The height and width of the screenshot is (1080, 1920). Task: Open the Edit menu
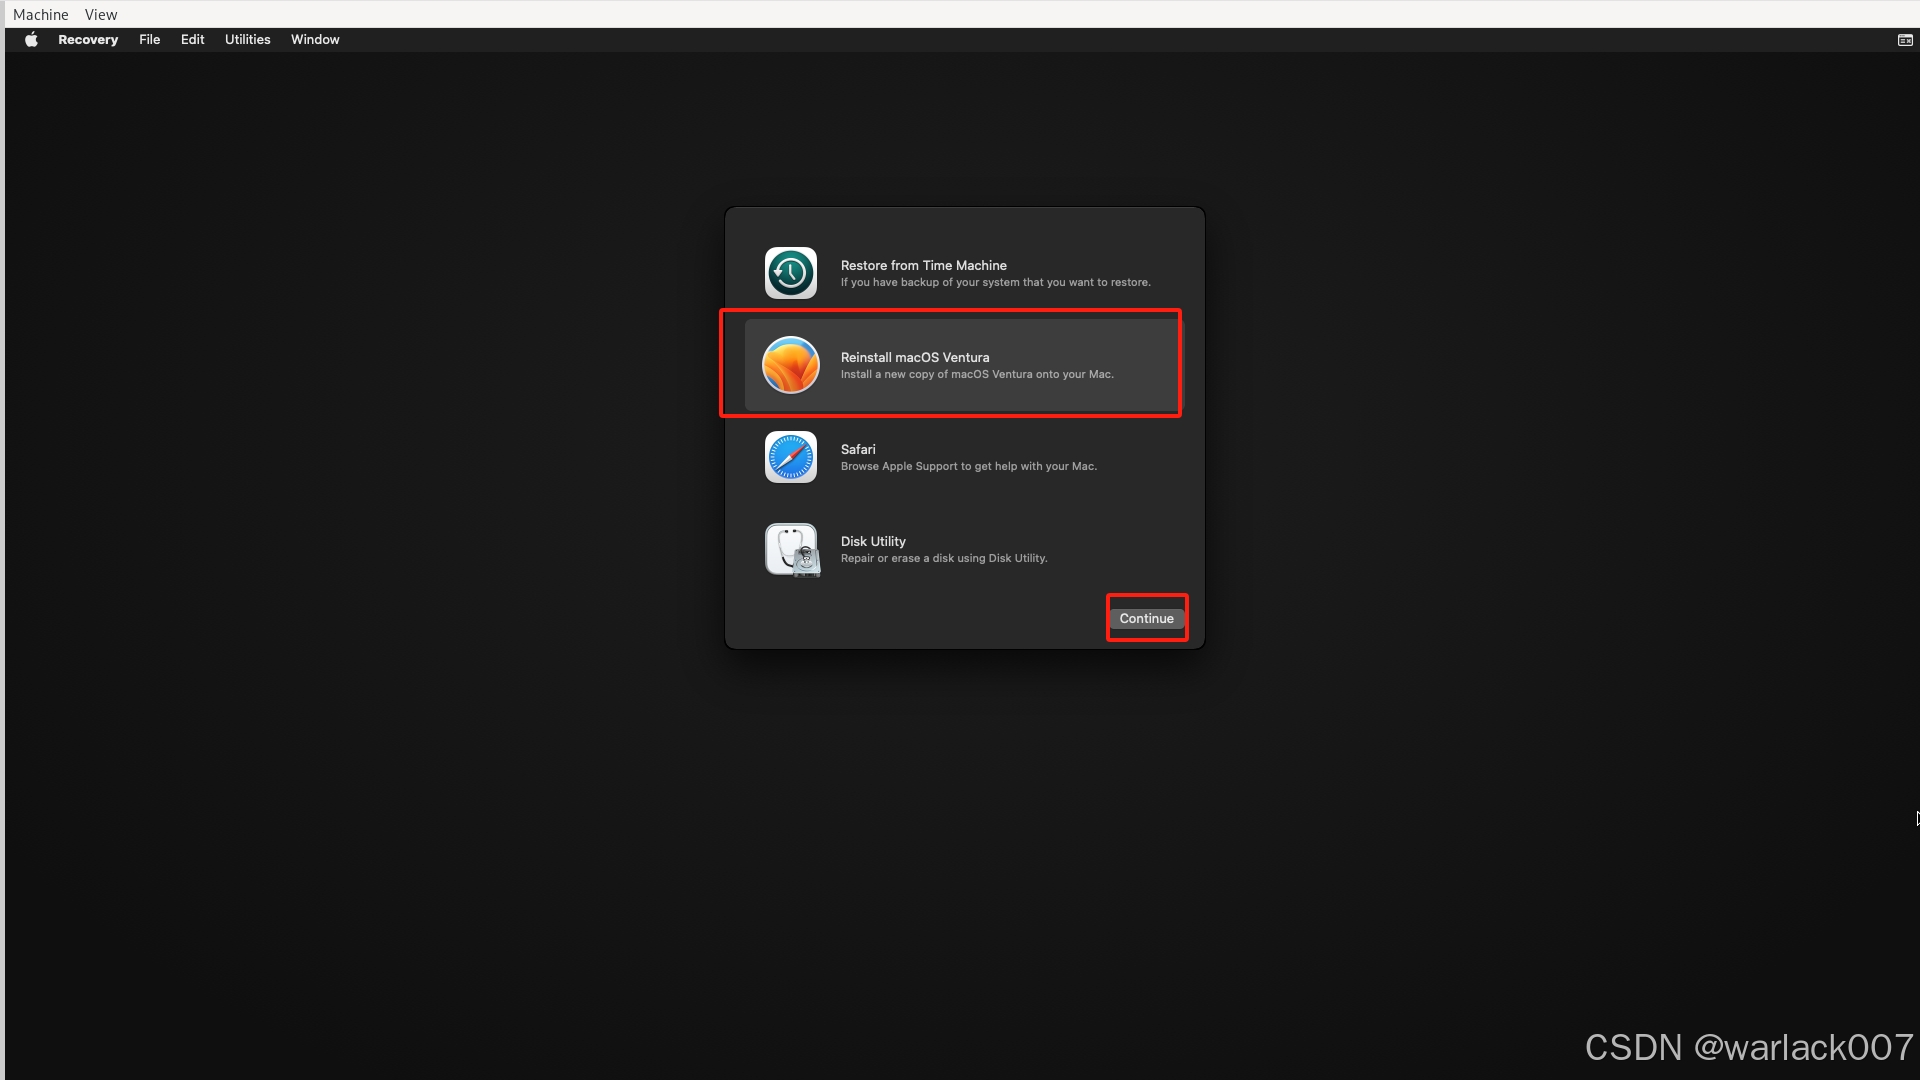[193, 40]
